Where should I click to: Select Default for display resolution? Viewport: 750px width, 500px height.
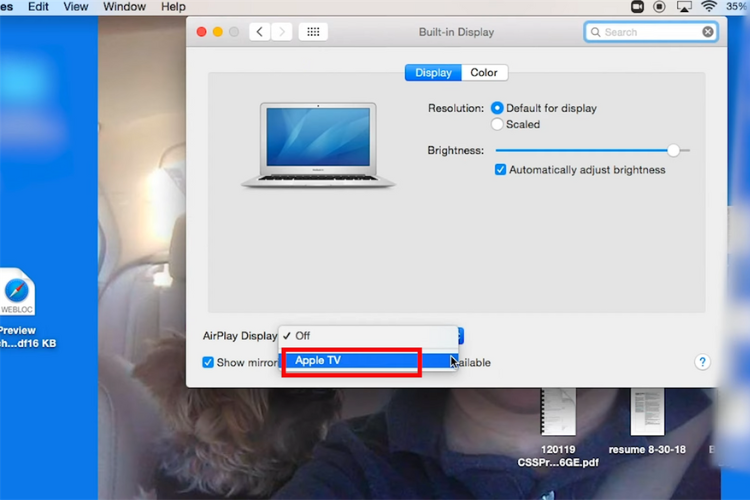point(497,108)
